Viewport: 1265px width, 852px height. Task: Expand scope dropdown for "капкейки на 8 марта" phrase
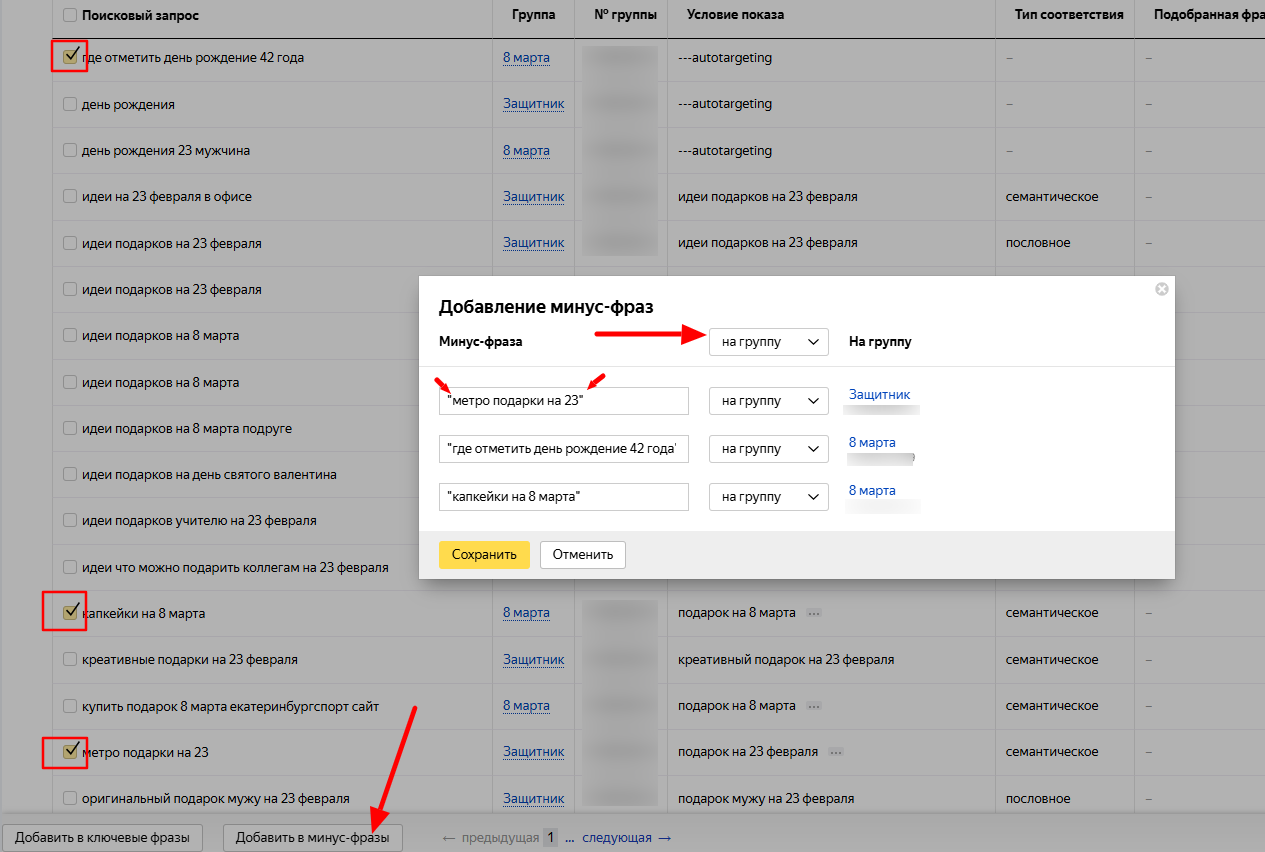(768, 497)
